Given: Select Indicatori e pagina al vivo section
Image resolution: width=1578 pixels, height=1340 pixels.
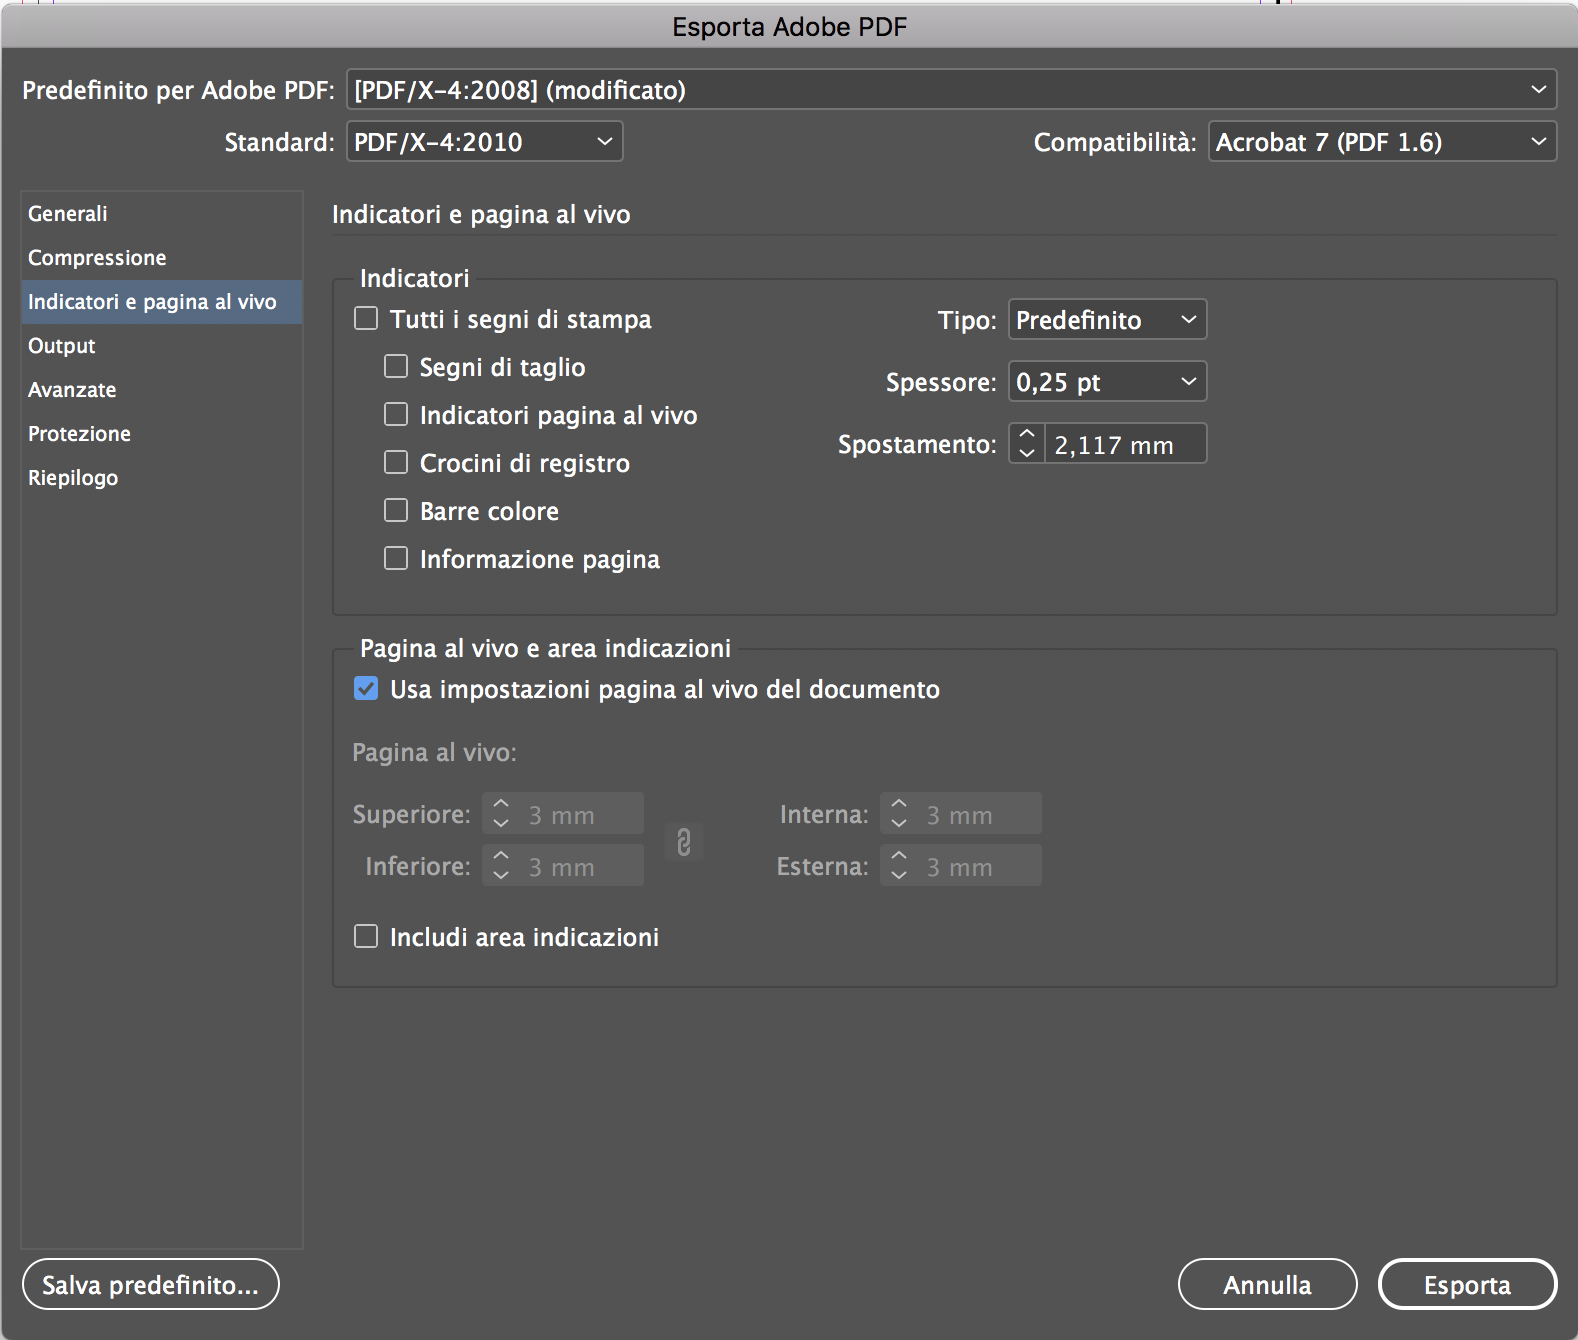Looking at the screenshot, I should click(x=162, y=301).
